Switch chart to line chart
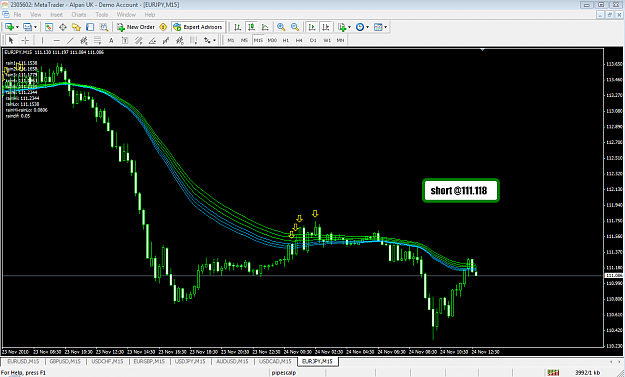Screen dimensions: 625x377 point(265,27)
